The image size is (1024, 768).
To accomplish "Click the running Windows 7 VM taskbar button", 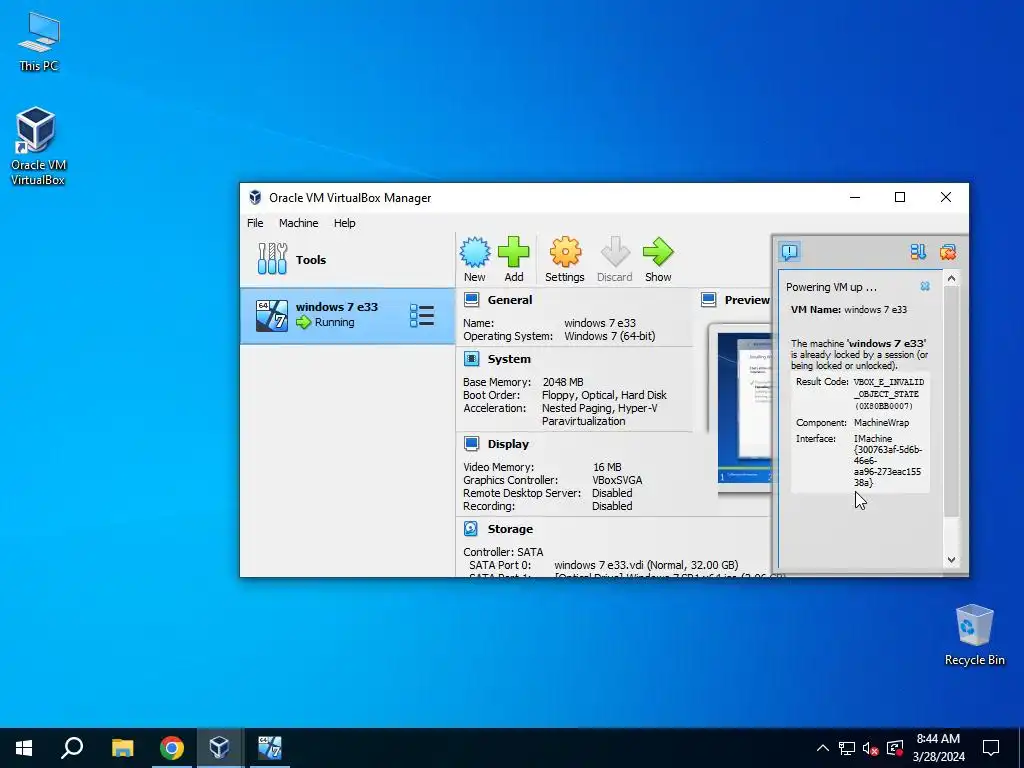I will coord(269,748).
